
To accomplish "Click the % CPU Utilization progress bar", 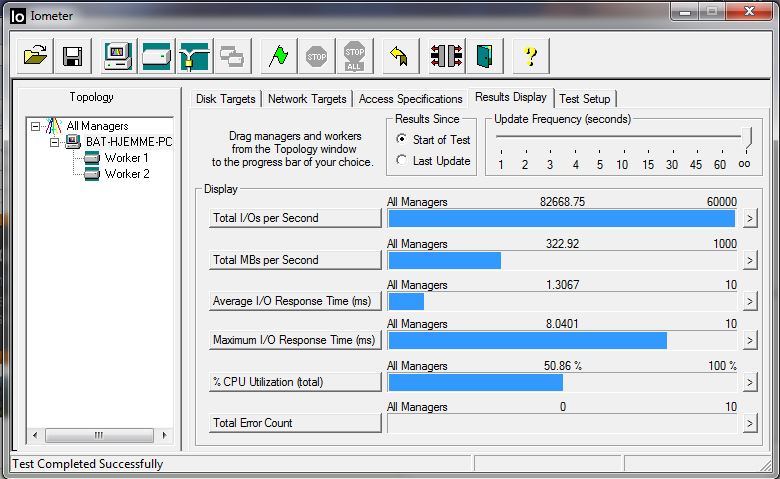I will pyautogui.click(x=562, y=383).
